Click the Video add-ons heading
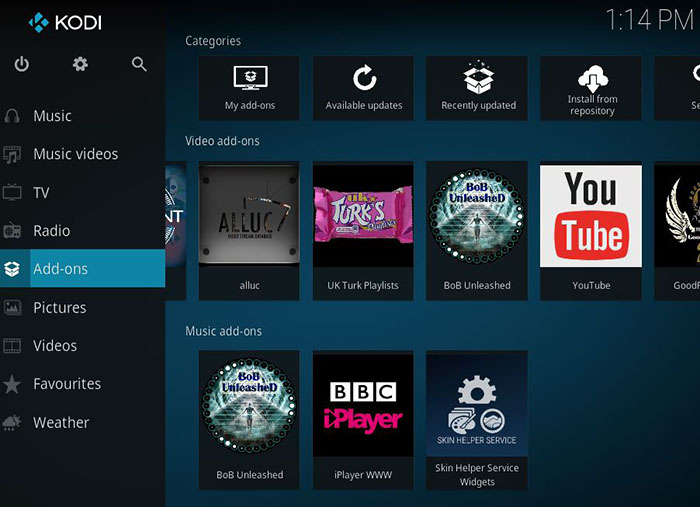The image size is (700, 507). point(222,141)
